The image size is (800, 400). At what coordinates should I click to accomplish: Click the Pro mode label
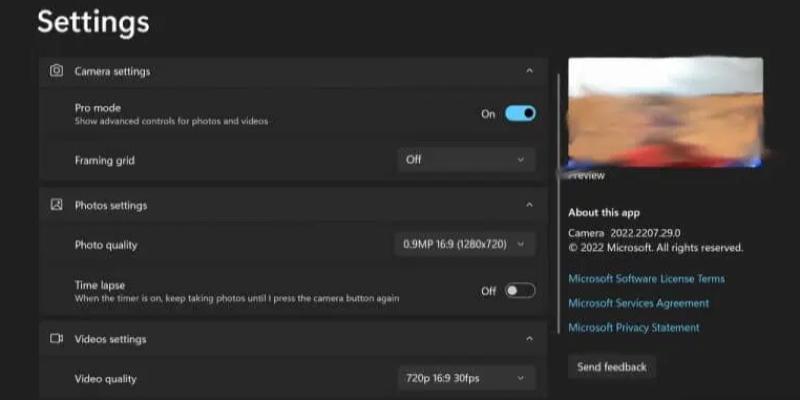(98, 108)
